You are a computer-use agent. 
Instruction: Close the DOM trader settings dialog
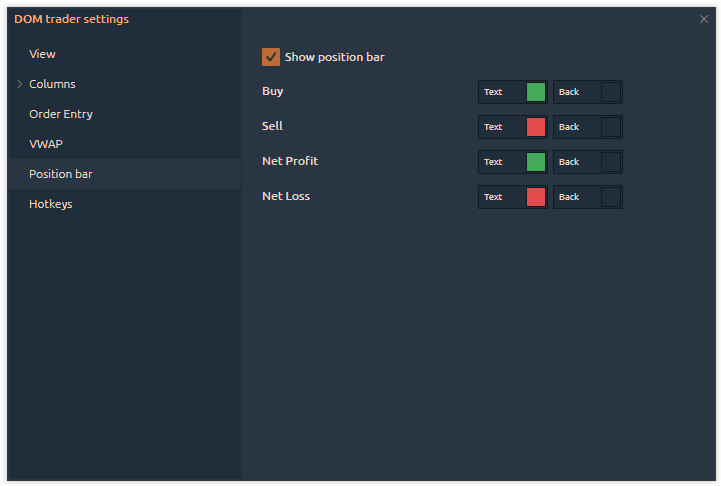click(704, 19)
